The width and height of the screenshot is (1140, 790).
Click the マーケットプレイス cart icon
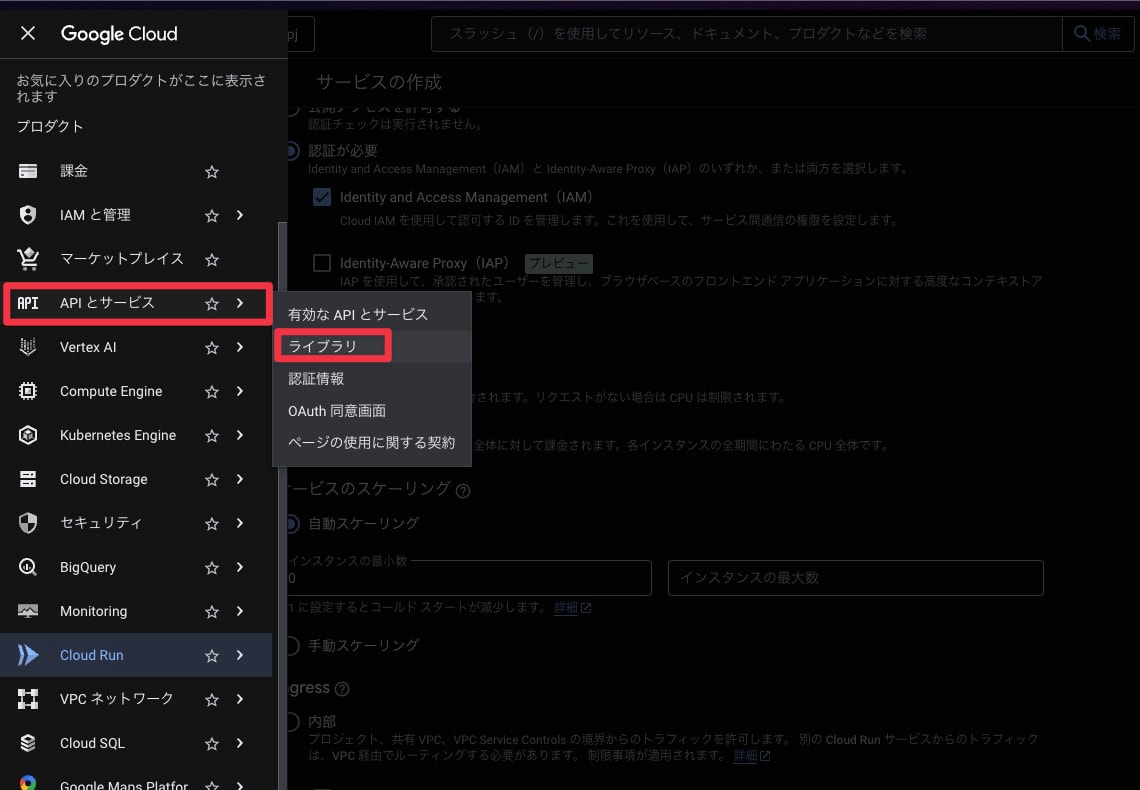28,259
